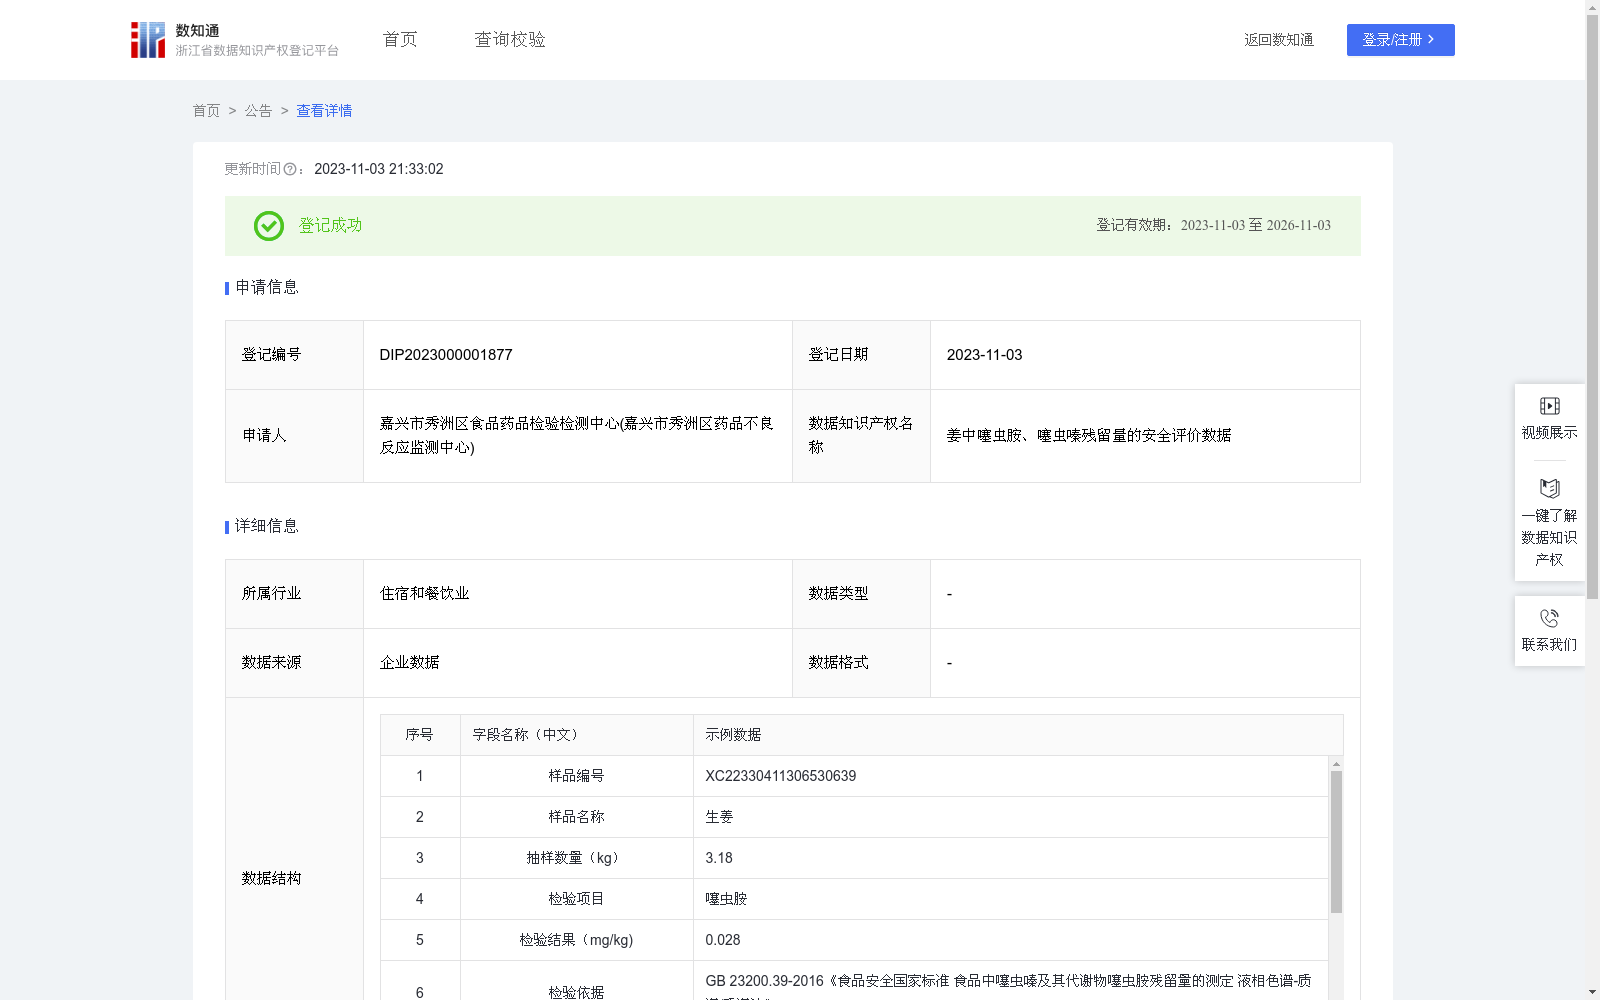The image size is (1600, 1000).
Task: Click the 企业数据 data source value
Action: (x=409, y=663)
